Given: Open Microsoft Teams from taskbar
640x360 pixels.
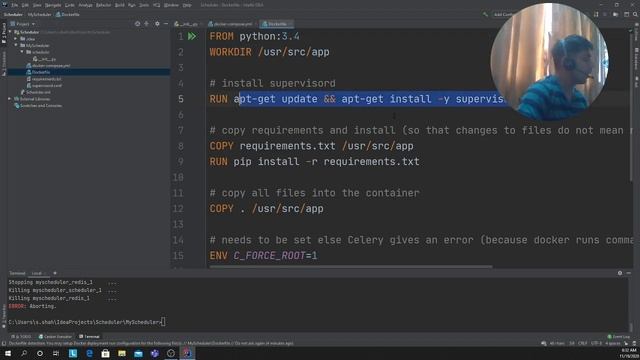Looking at the screenshot, I should (155, 353).
